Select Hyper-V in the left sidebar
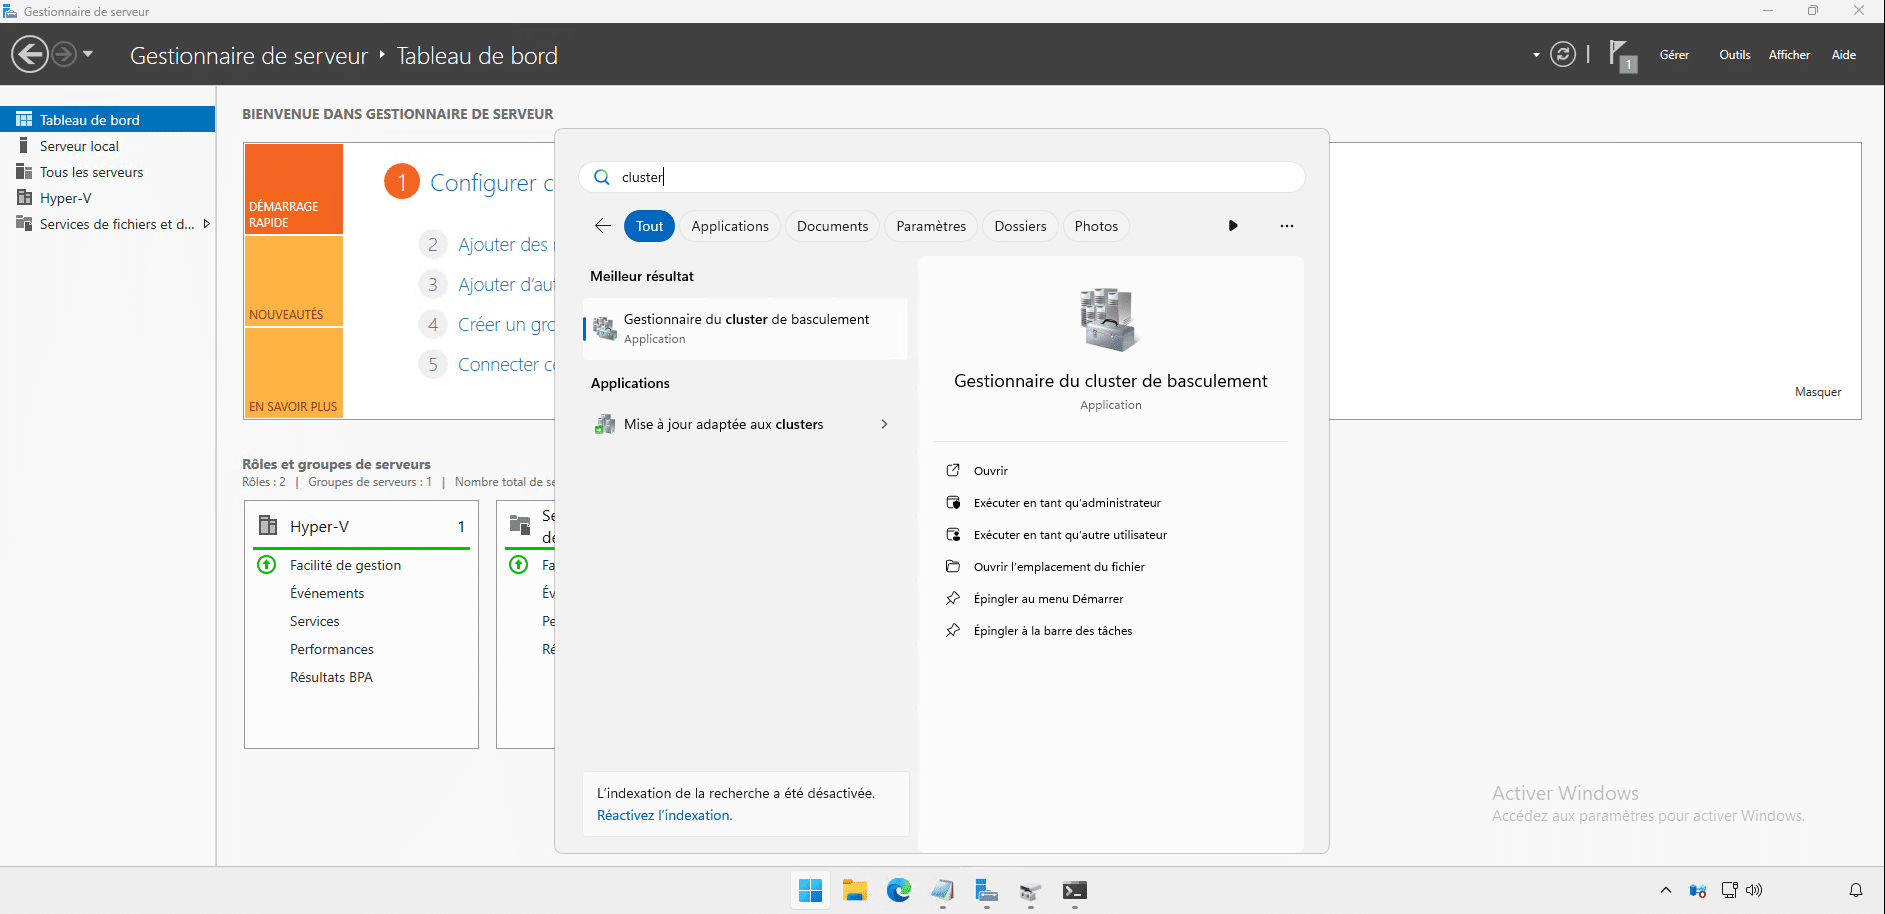The height and width of the screenshot is (914, 1885). click(107, 198)
